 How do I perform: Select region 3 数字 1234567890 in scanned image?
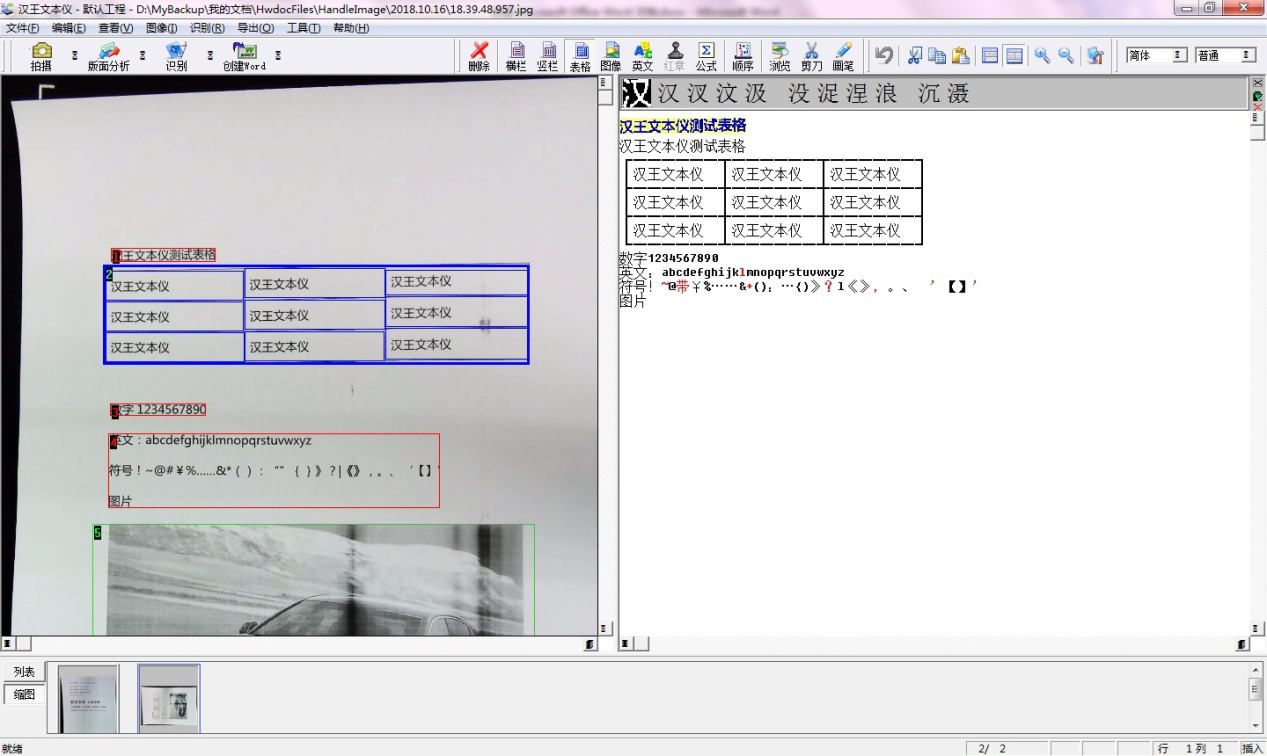[x=158, y=410]
